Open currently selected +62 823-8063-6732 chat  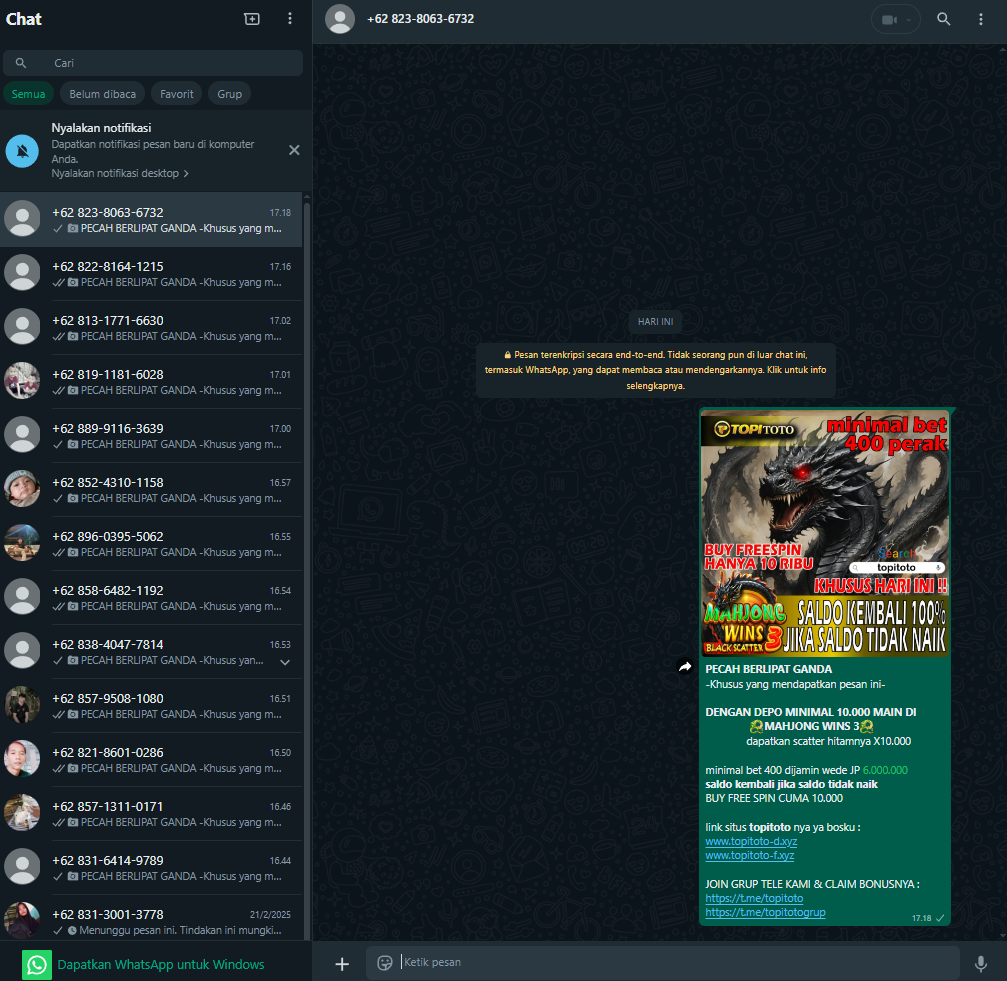[152, 220]
